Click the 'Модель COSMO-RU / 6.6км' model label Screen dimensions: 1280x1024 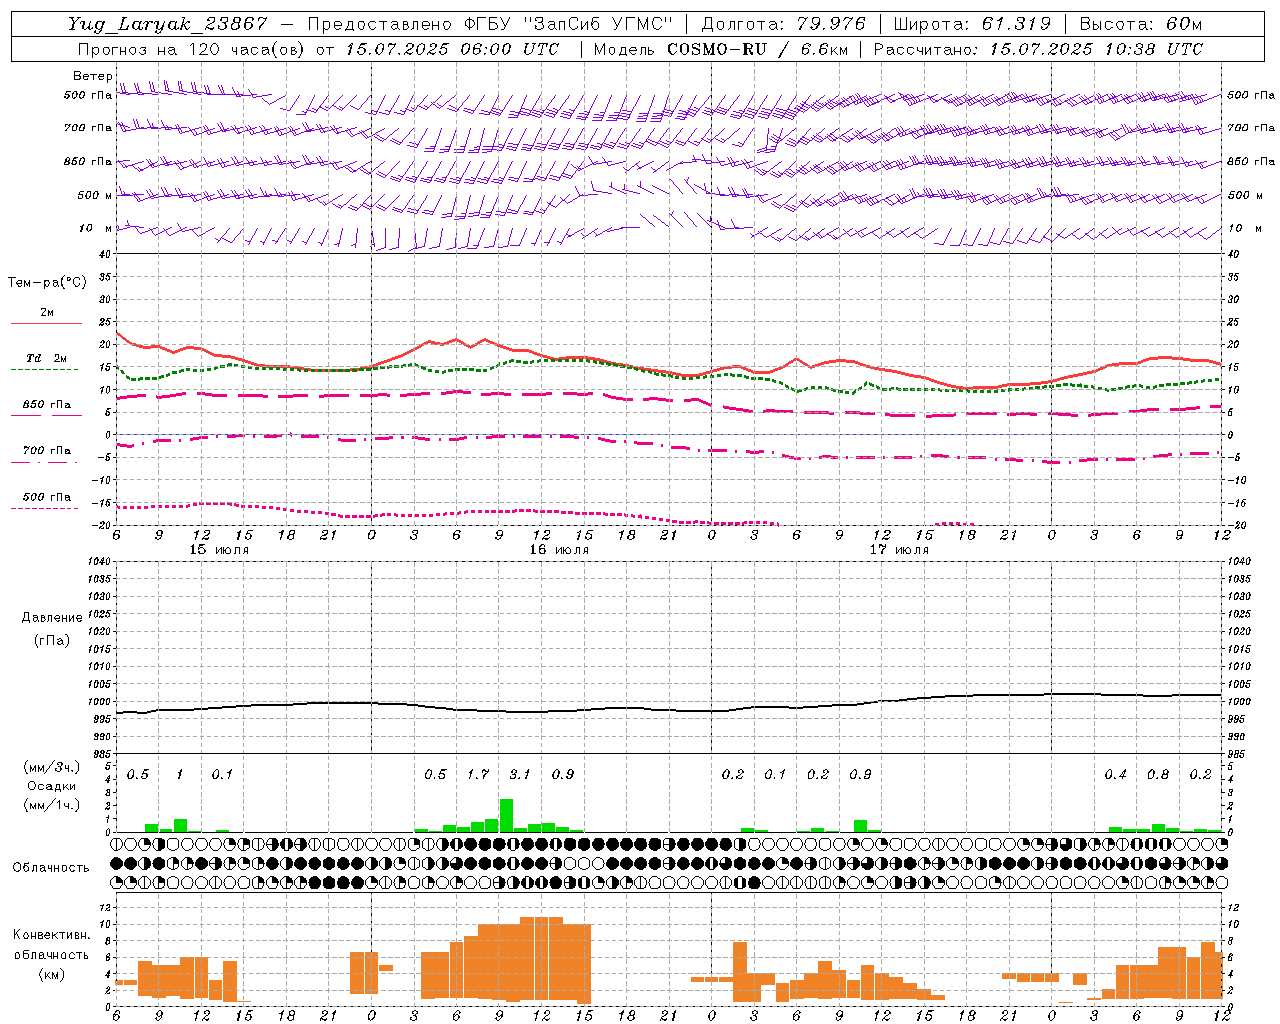tap(719, 49)
